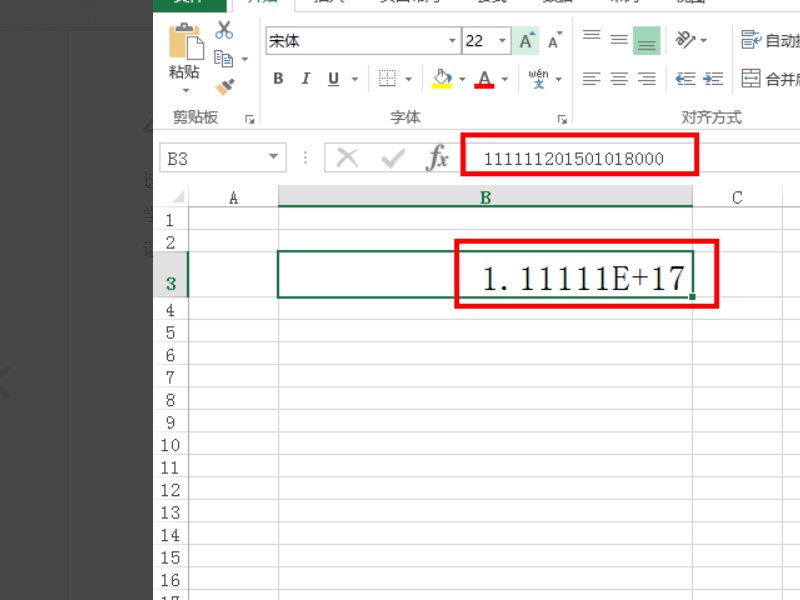Click the Phonetic Guide (拼音) icon
Screen dimensions: 800x600
tap(540, 77)
